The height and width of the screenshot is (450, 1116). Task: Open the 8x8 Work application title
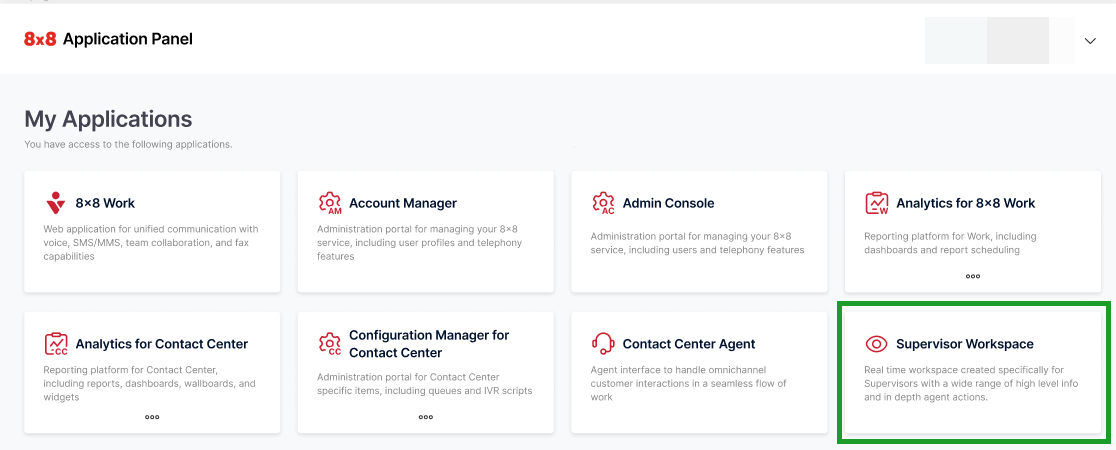click(x=105, y=203)
